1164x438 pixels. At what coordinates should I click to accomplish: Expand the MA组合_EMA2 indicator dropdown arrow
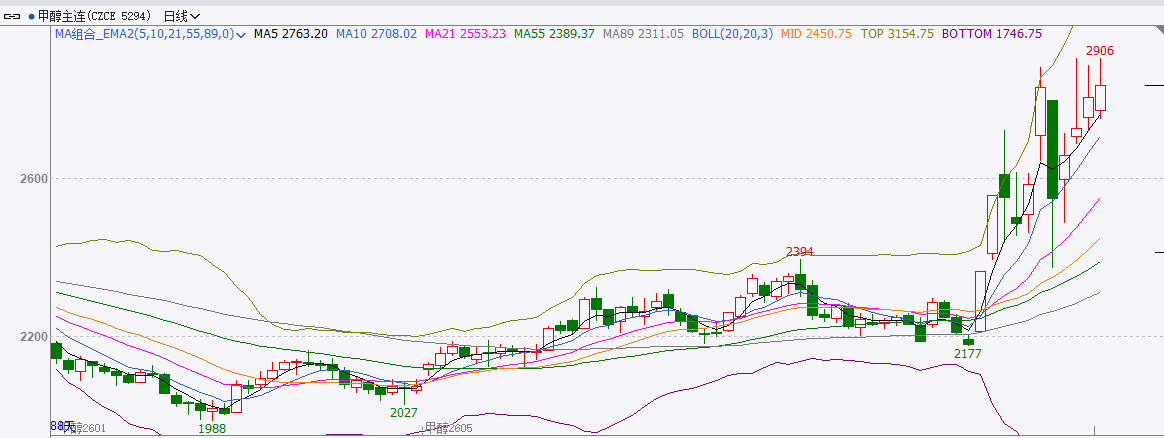(x=241, y=35)
